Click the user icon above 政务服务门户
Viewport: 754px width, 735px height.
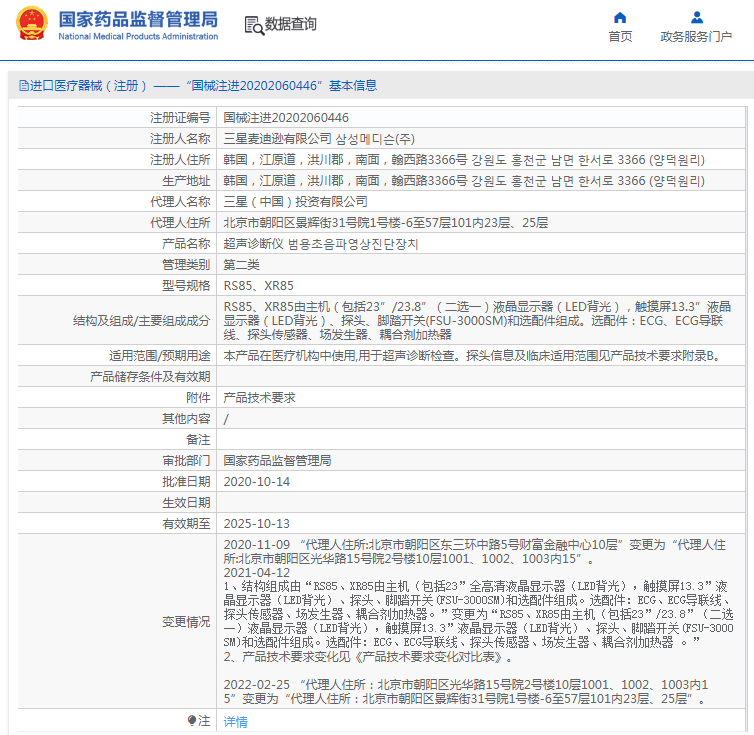click(x=696, y=17)
